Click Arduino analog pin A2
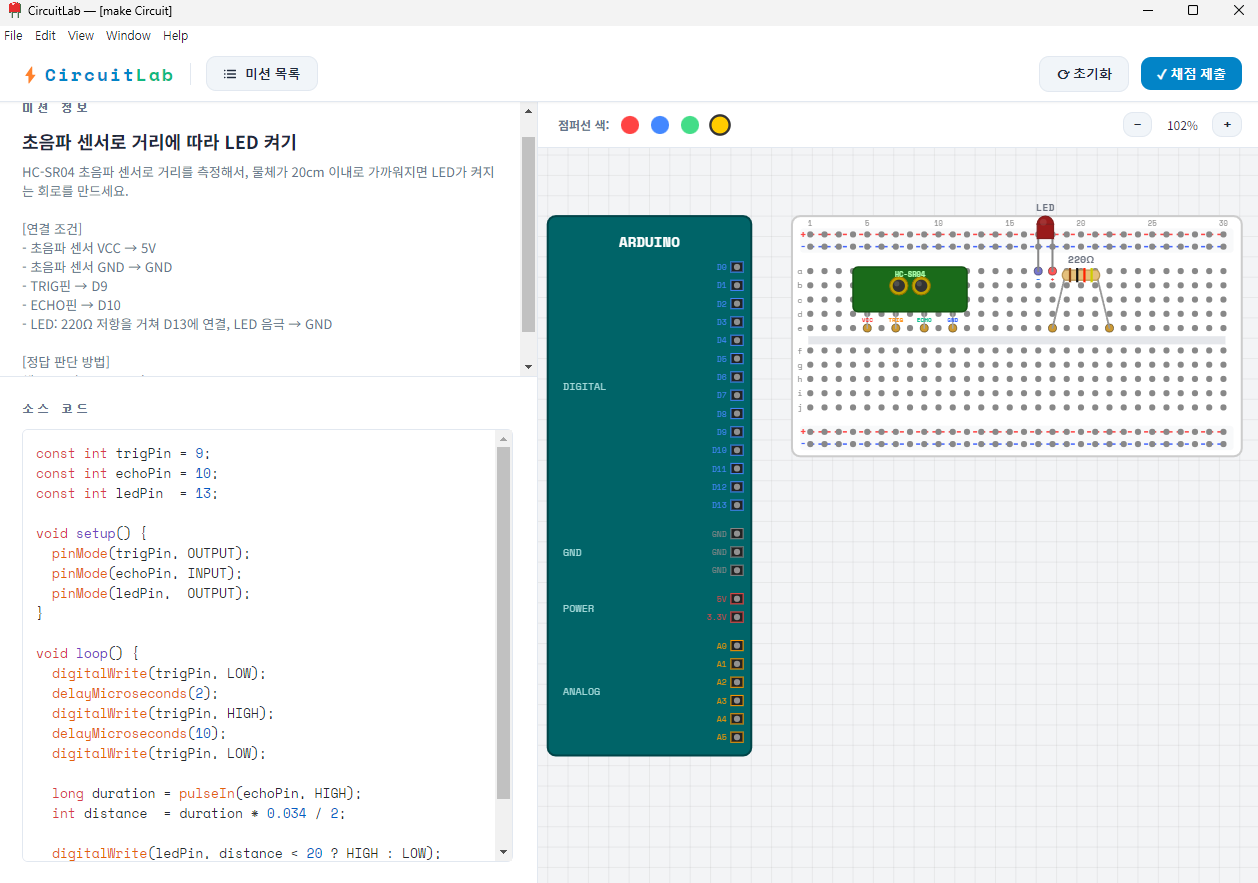 click(737, 682)
